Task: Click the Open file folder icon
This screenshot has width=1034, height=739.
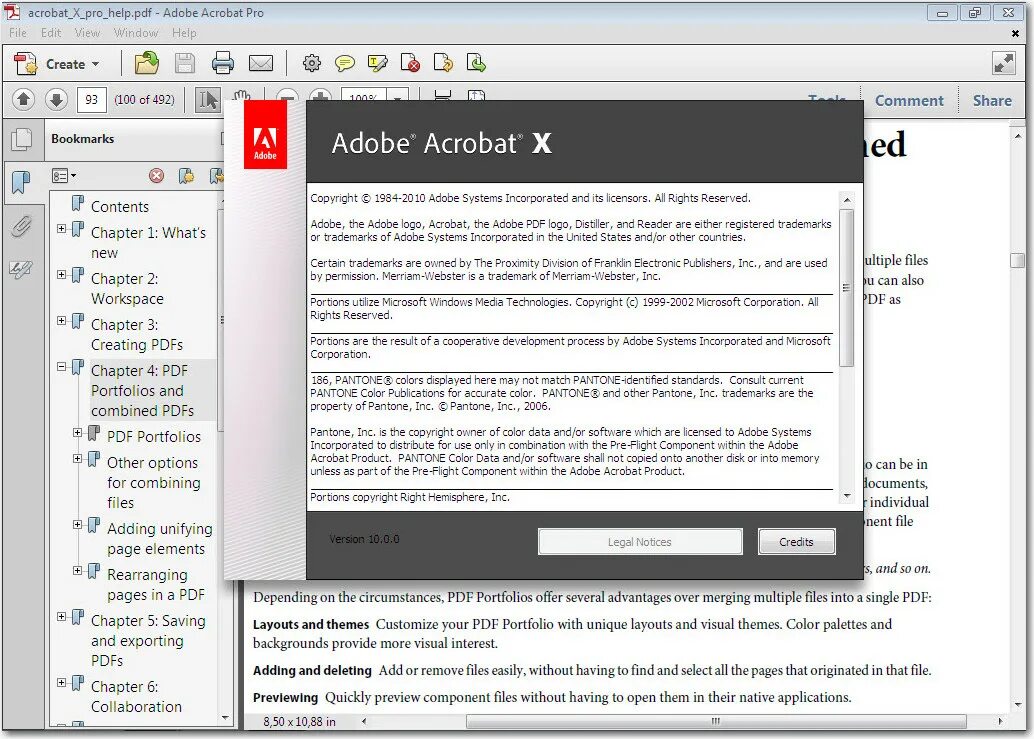Action: pos(146,63)
